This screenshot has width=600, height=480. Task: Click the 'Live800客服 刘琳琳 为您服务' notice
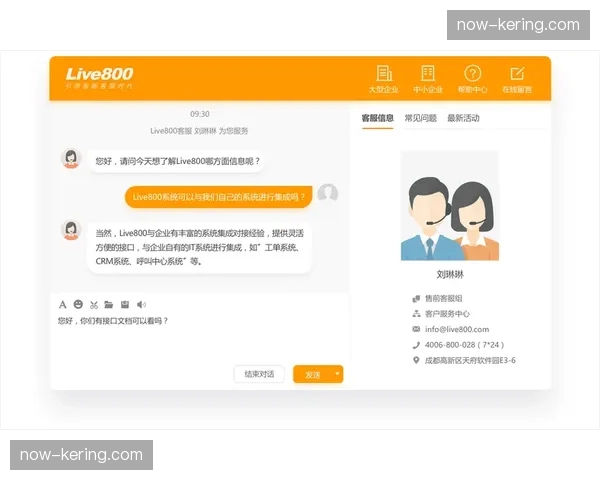pos(199,131)
